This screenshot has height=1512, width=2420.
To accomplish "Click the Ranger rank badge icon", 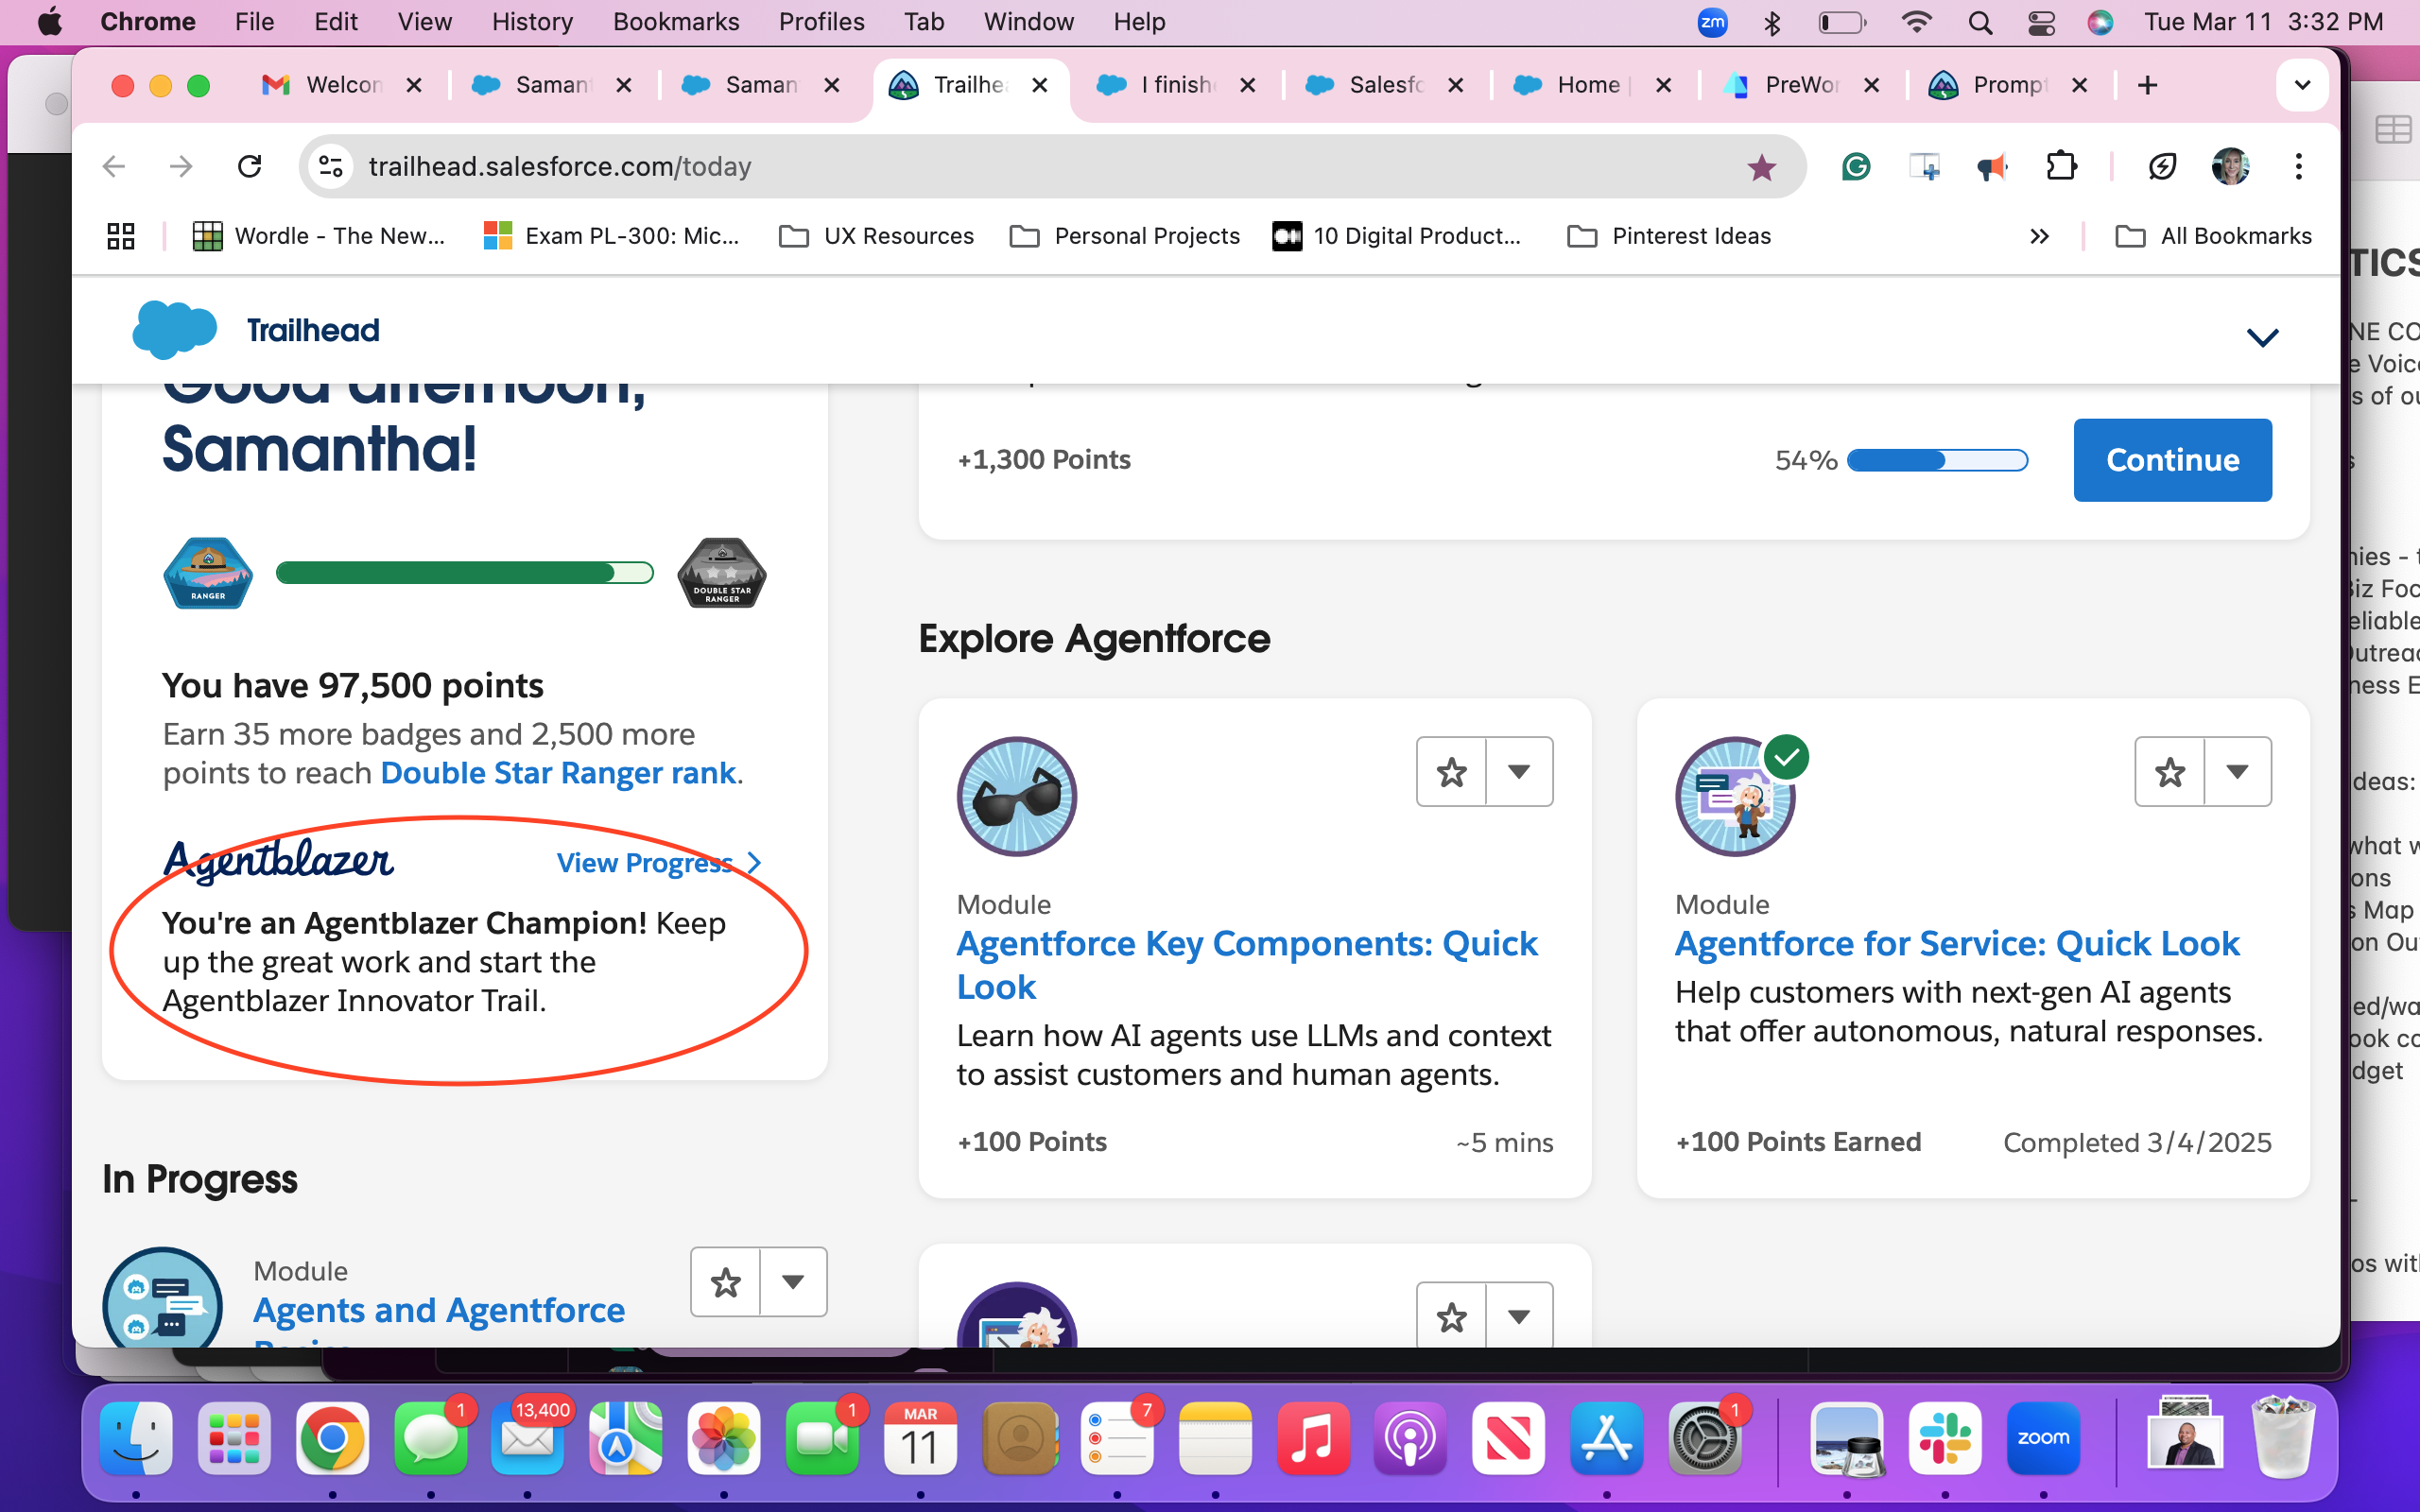I will click(x=208, y=573).
